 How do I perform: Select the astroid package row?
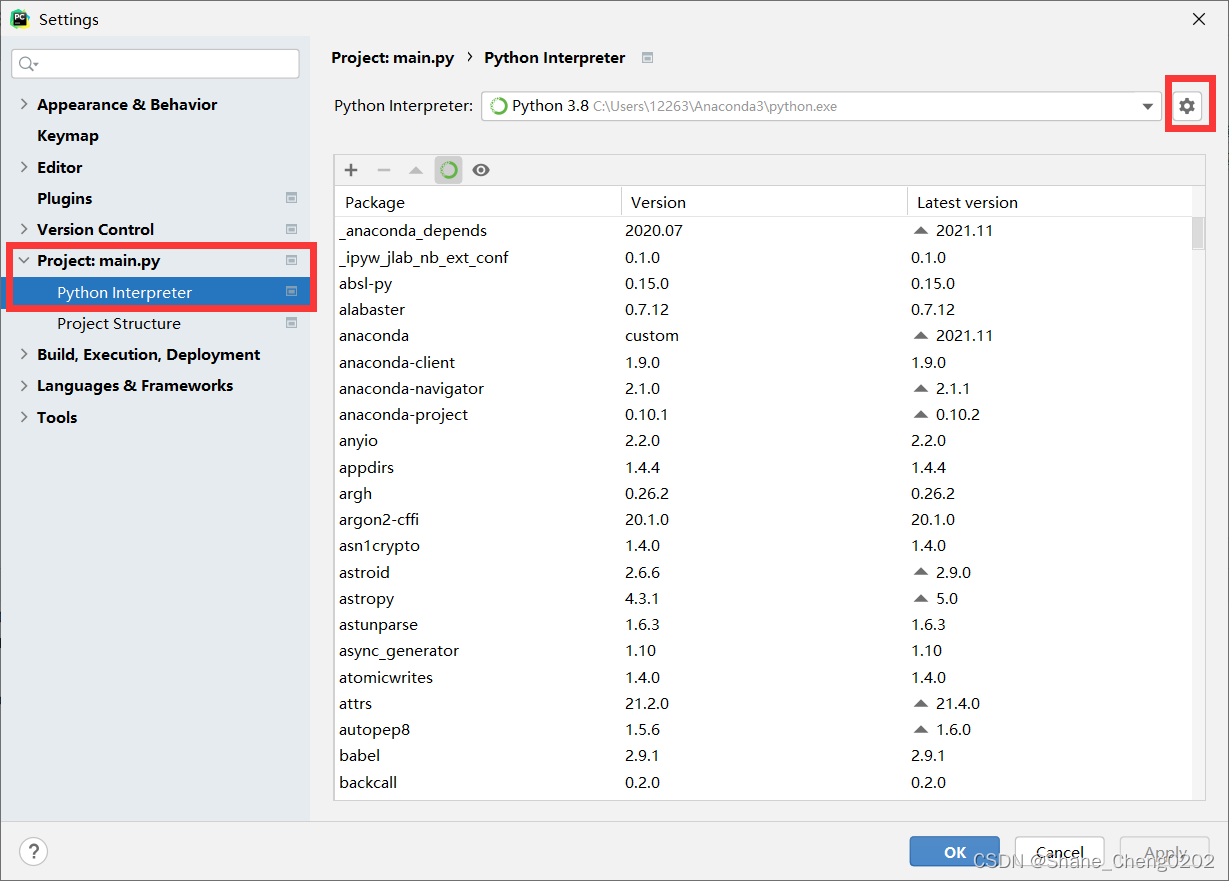pos(763,572)
